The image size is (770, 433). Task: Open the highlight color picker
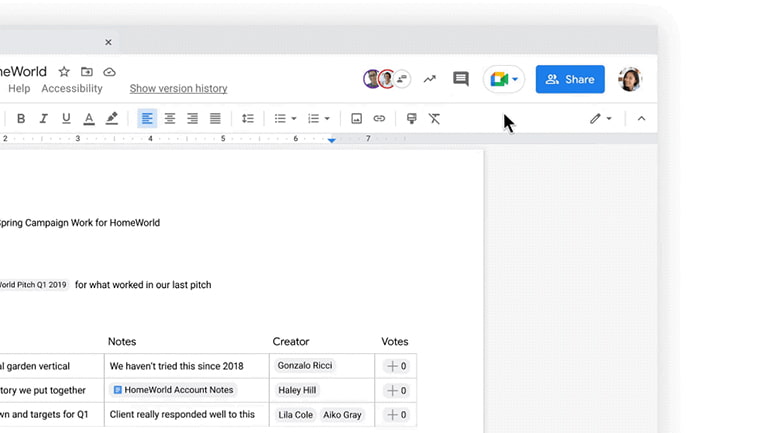pyautogui.click(x=112, y=118)
